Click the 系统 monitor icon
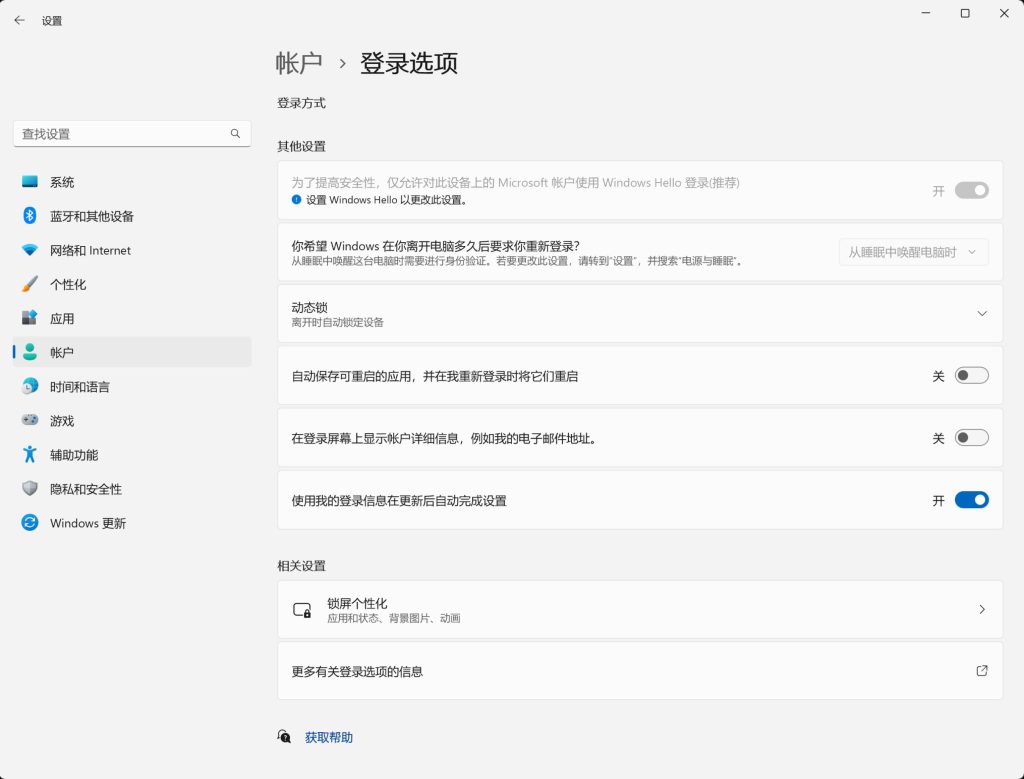Image resolution: width=1024 pixels, height=779 pixels. click(x=29, y=182)
